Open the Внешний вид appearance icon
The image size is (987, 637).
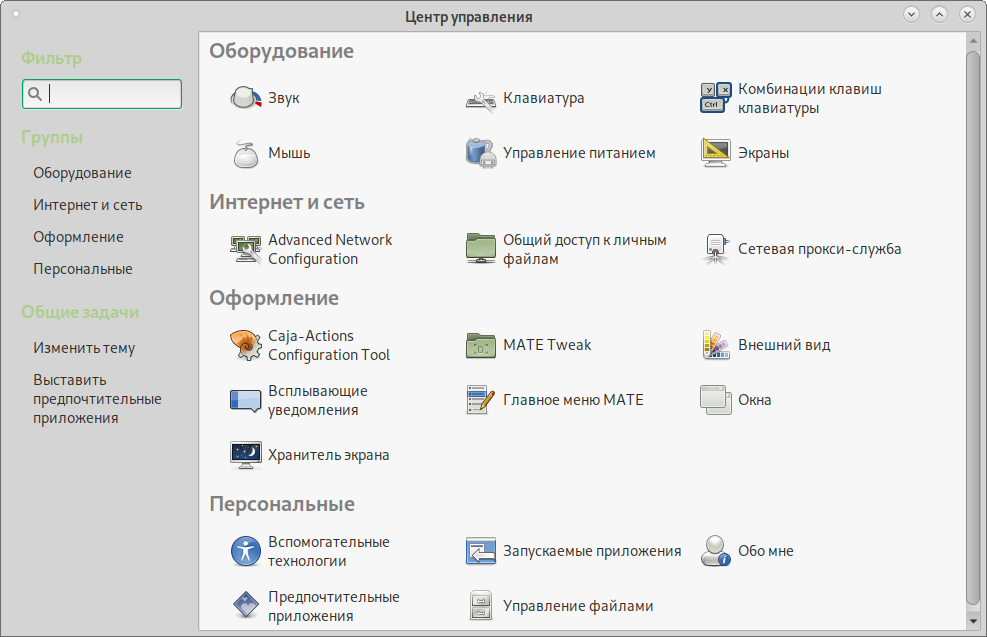[716, 345]
